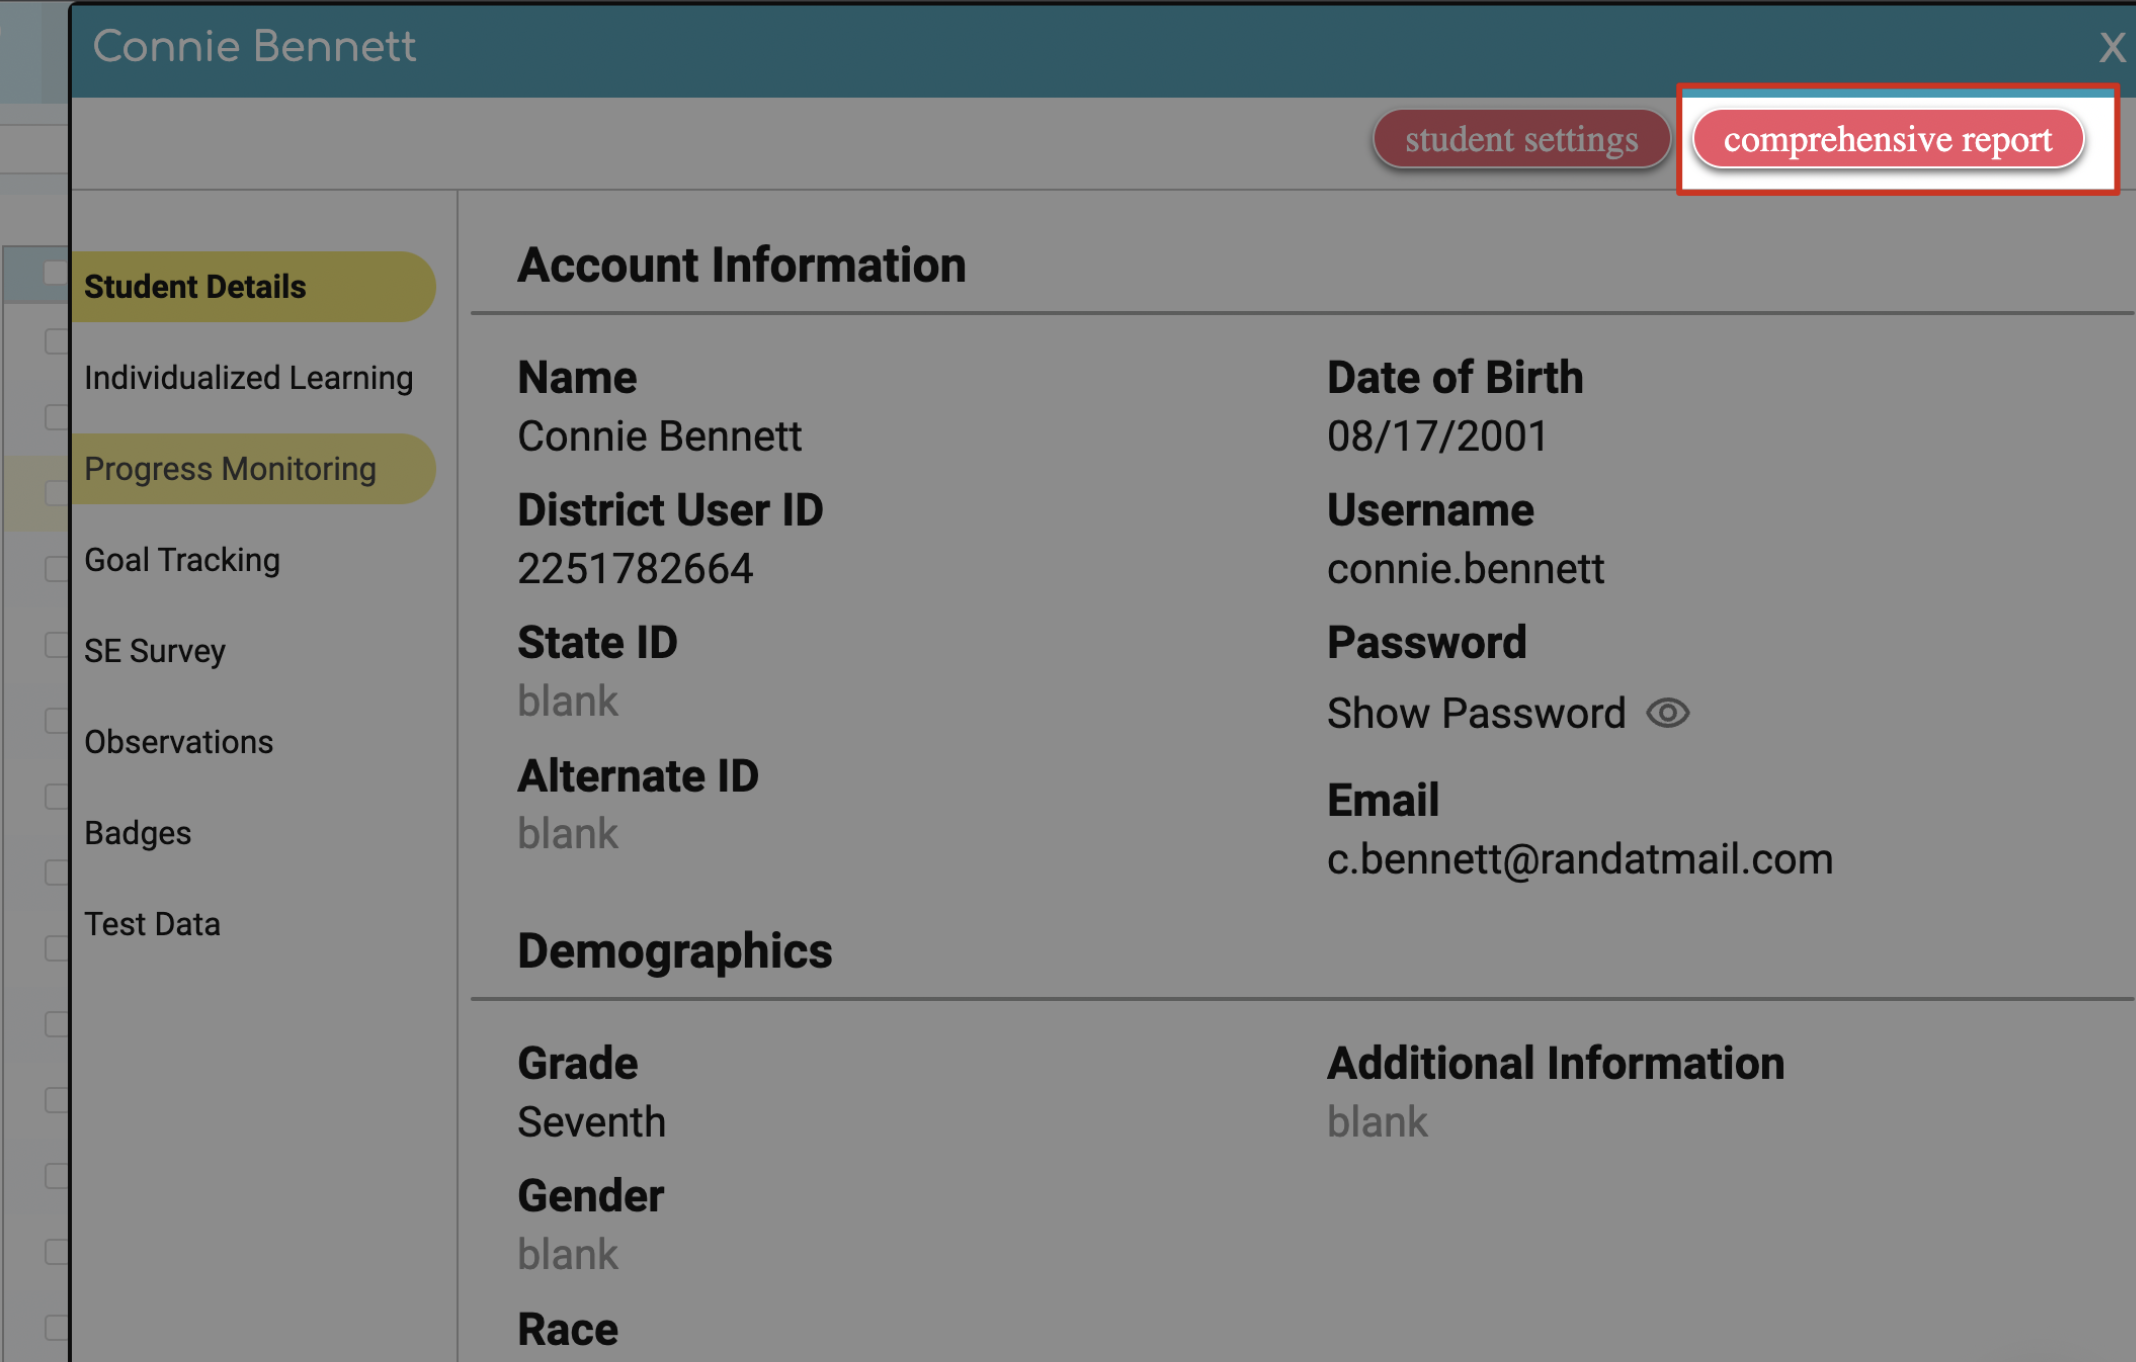Click the eye icon to show password
The image size is (2136, 1362).
[1667, 713]
